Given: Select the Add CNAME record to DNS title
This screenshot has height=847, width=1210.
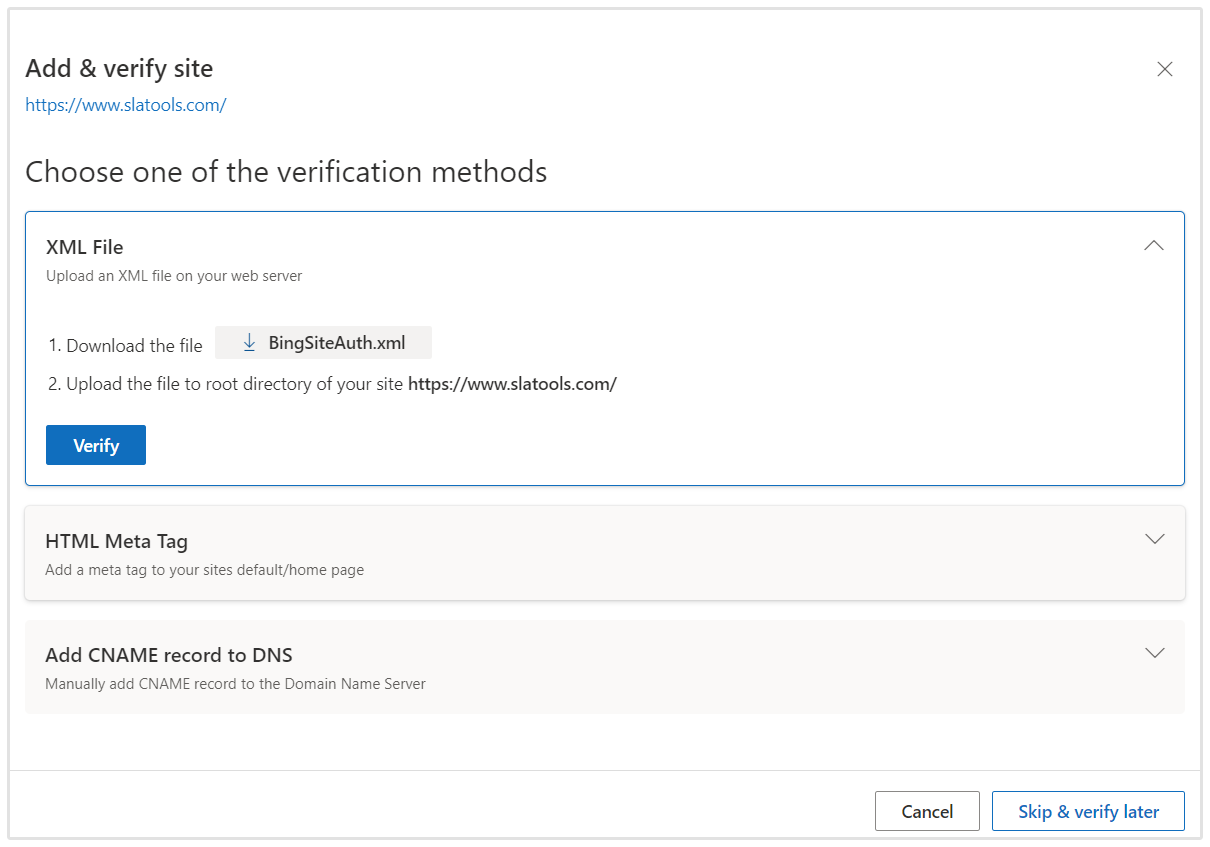Looking at the screenshot, I should tap(168, 655).
